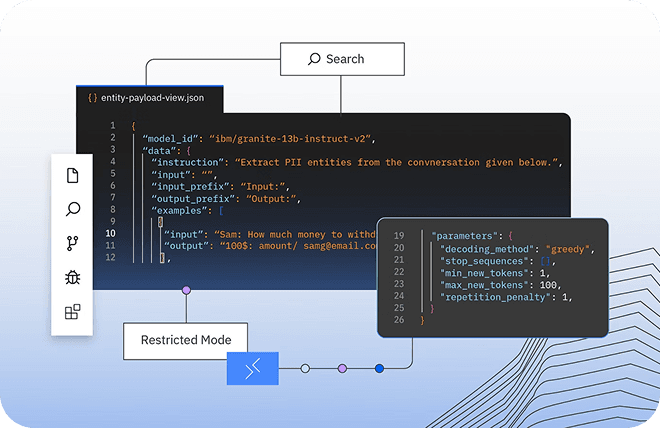The image size is (660, 428).
Task: Click the Restricted Mode label box
Action: tap(185, 341)
